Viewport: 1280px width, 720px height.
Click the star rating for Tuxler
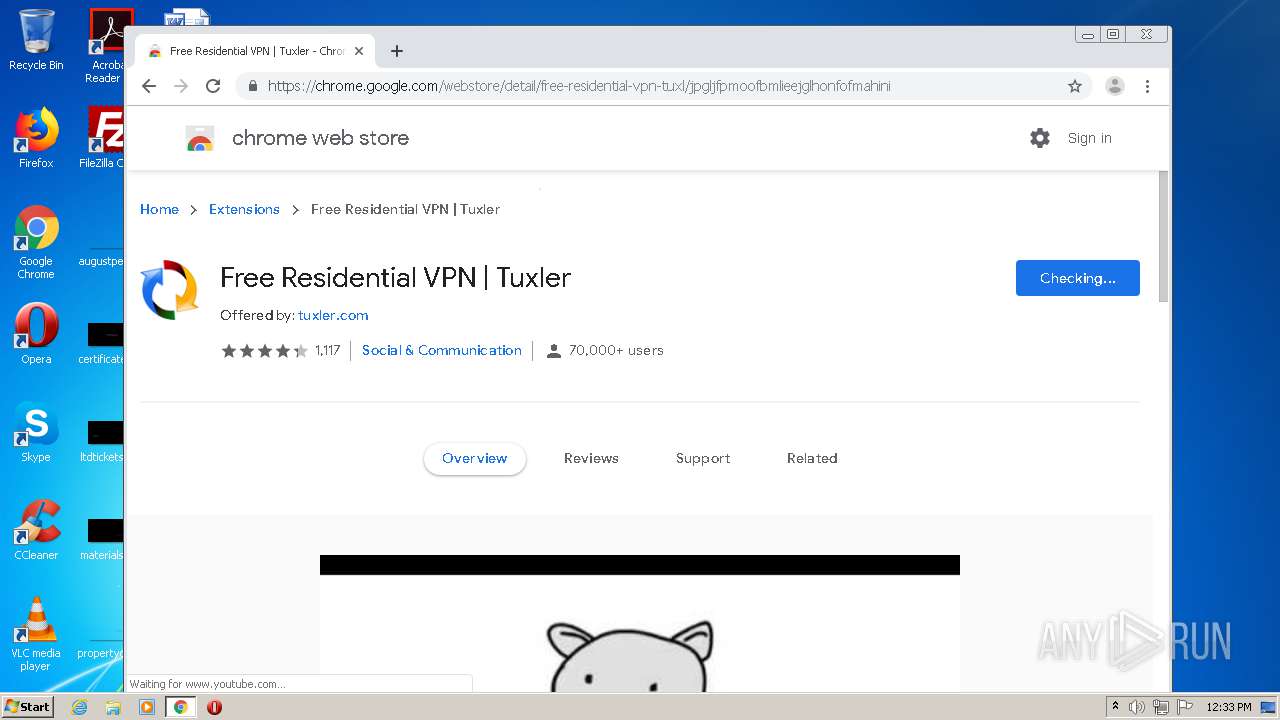264,350
